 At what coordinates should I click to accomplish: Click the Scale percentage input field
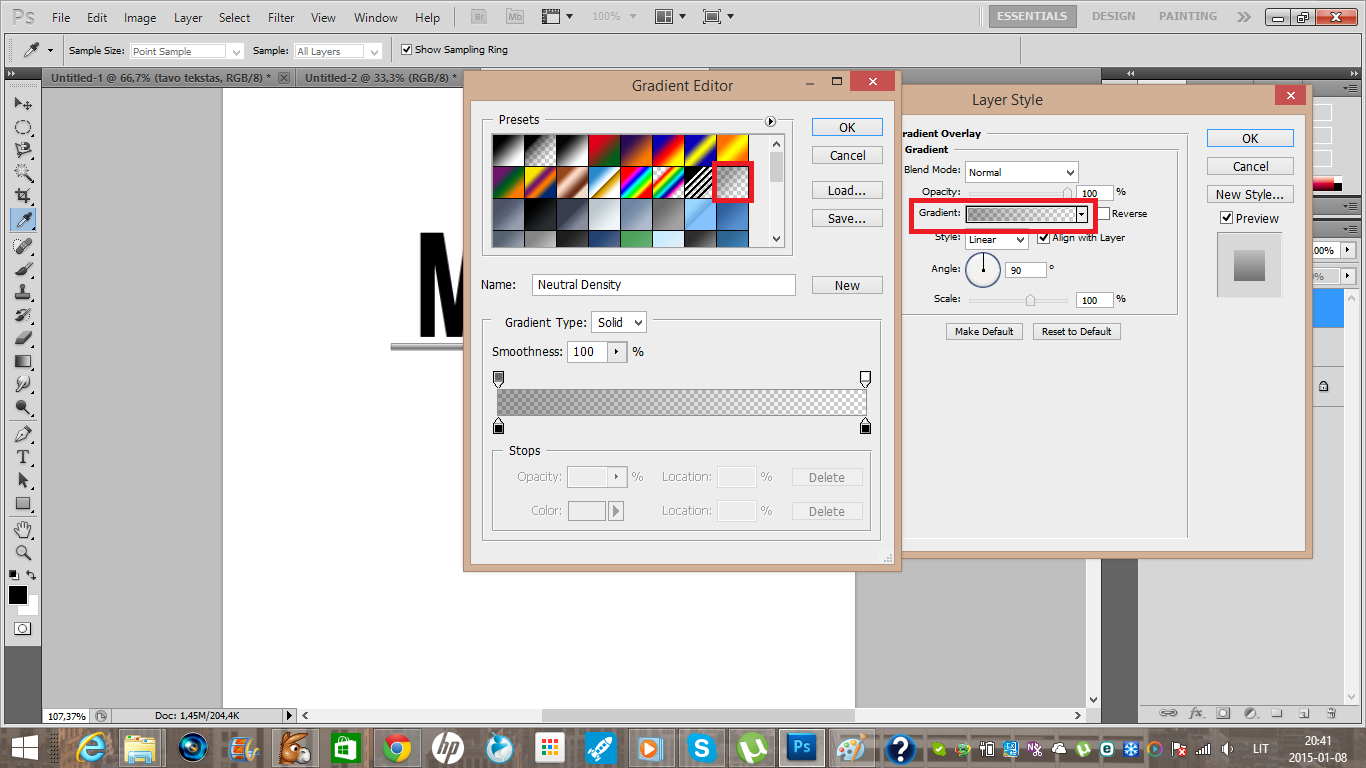[1095, 300]
